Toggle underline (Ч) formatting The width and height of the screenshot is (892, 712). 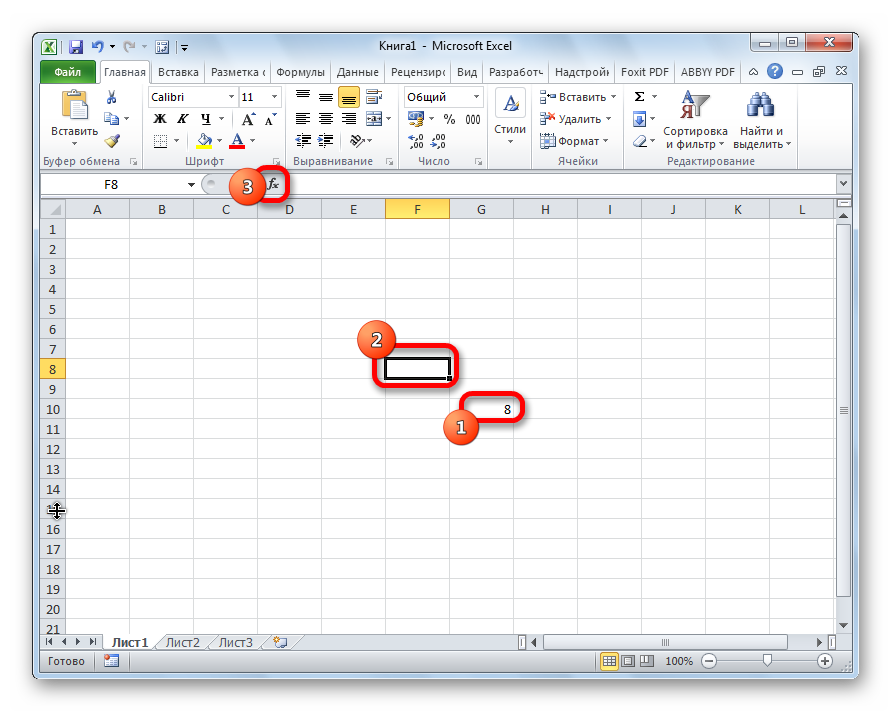point(205,119)
